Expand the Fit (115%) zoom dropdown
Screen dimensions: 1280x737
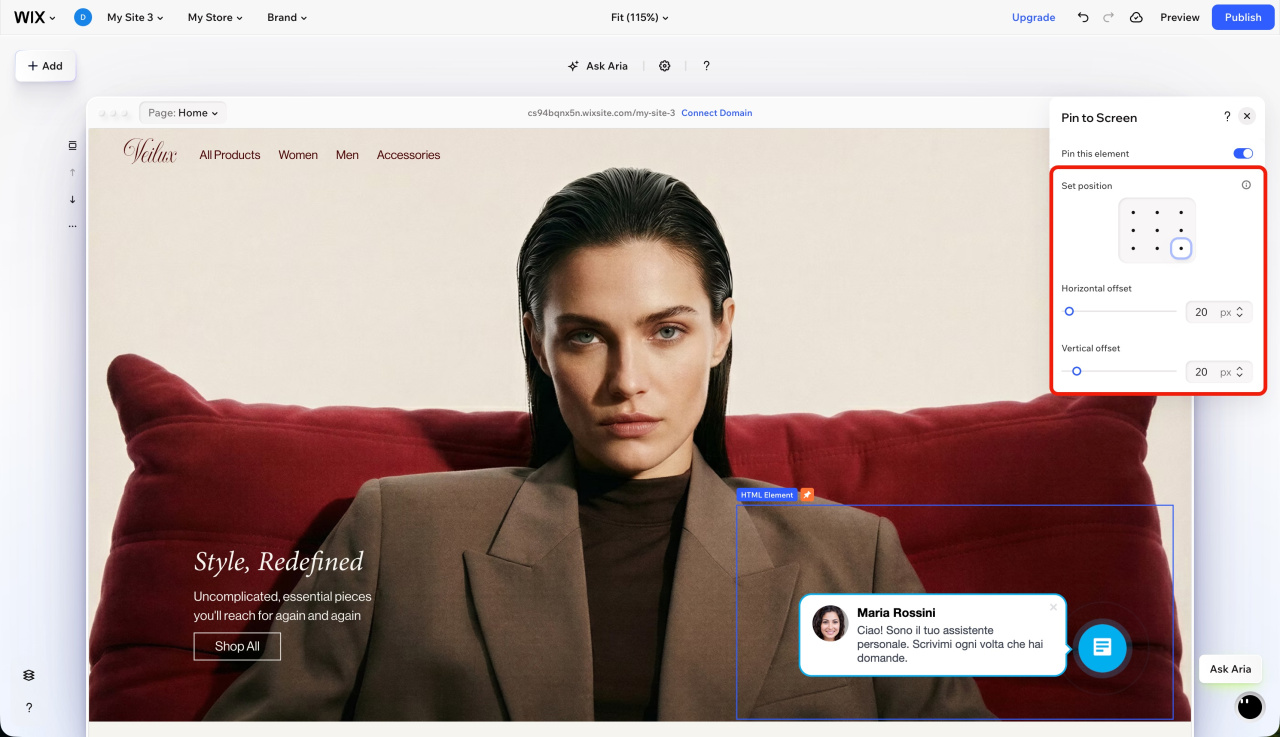pos(639,18)
